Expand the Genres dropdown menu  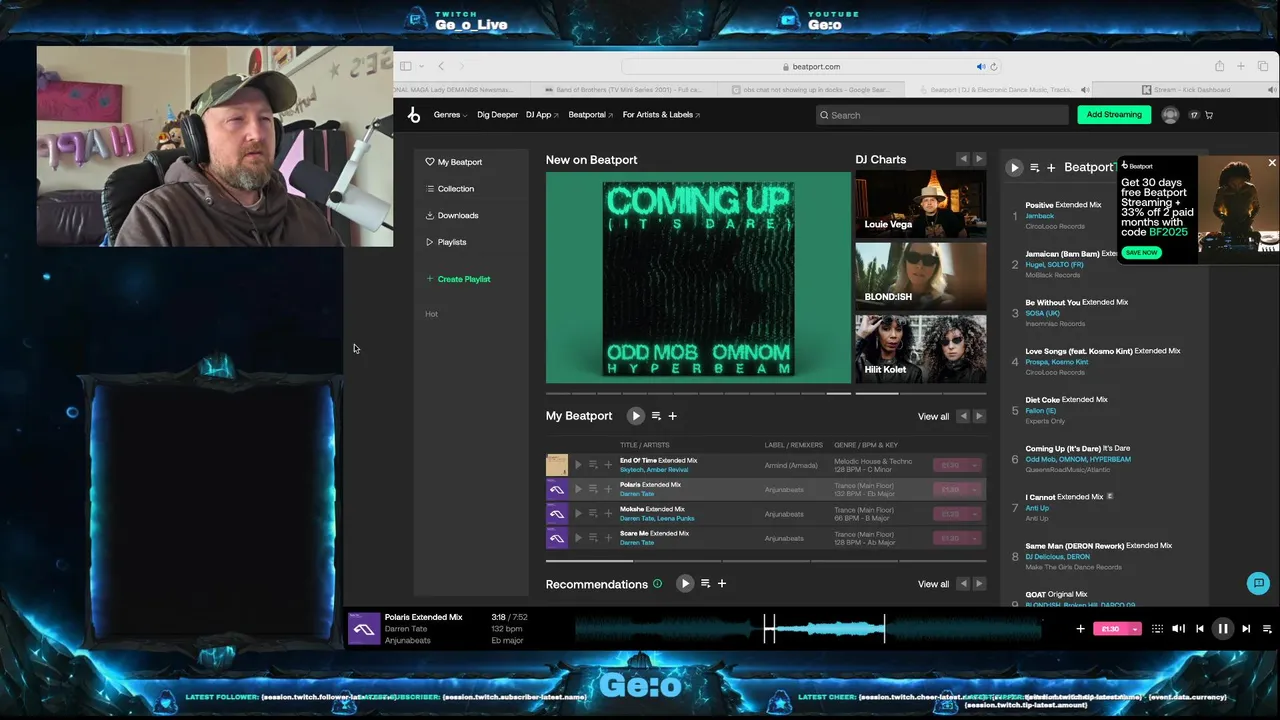point(450,115)
